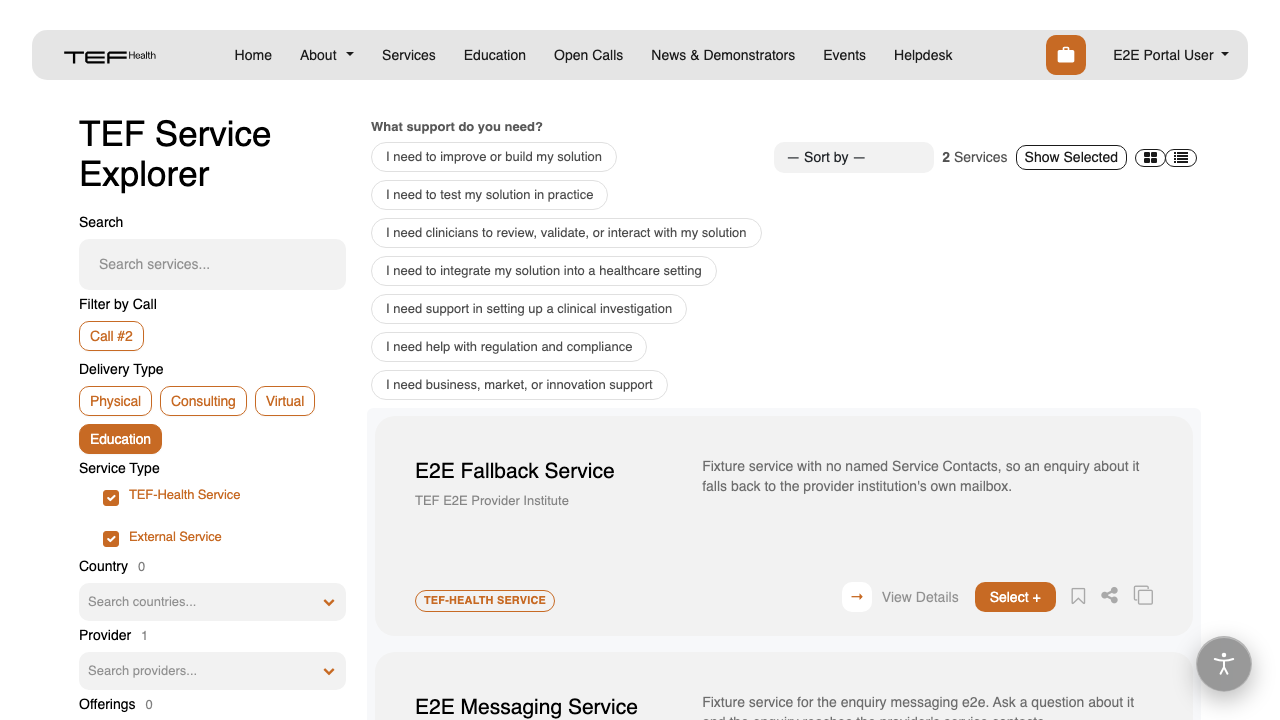
Task: Toggle the Call #2 filter
Action: [x=112, y=336]
